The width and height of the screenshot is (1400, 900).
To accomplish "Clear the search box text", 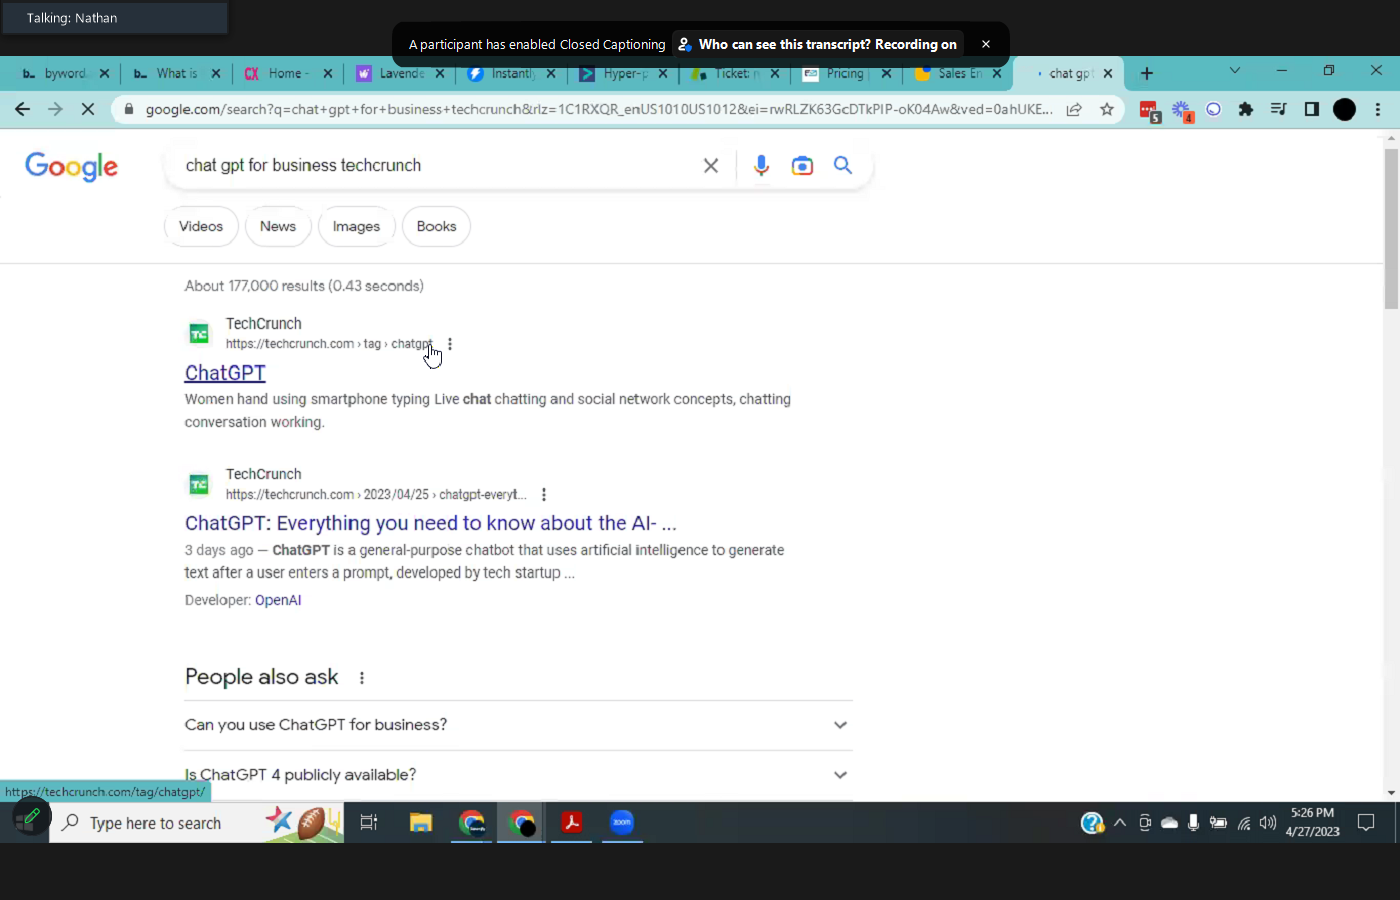I will (x=711, y=166).
